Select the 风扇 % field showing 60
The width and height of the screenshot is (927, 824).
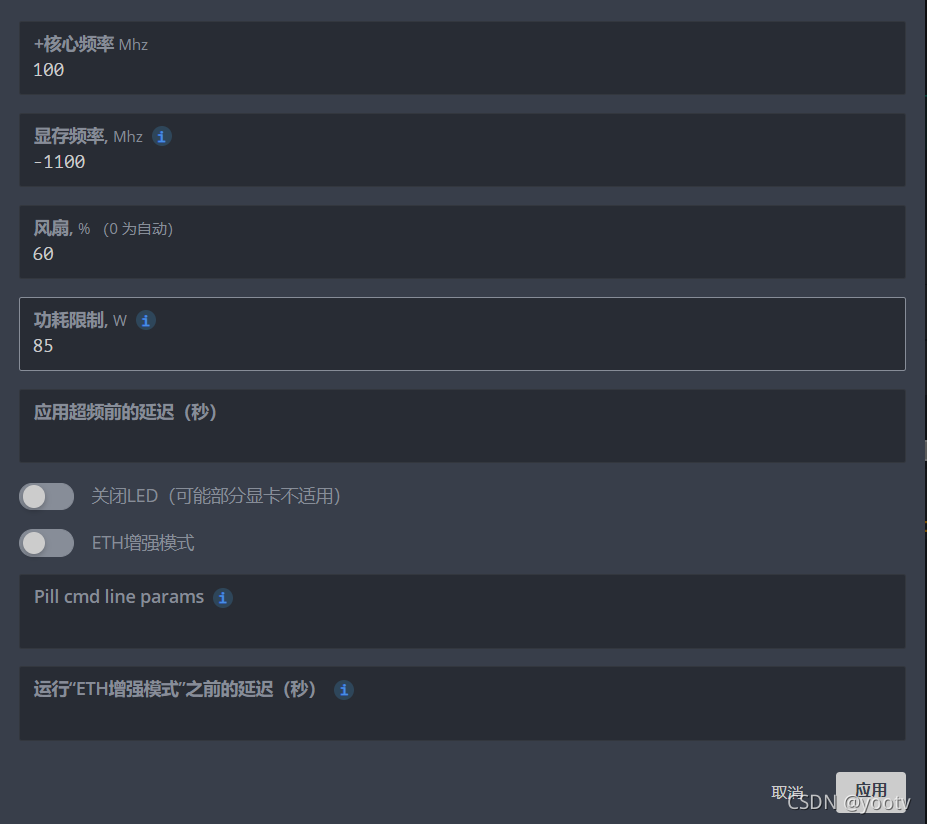[x=462, y=242]
